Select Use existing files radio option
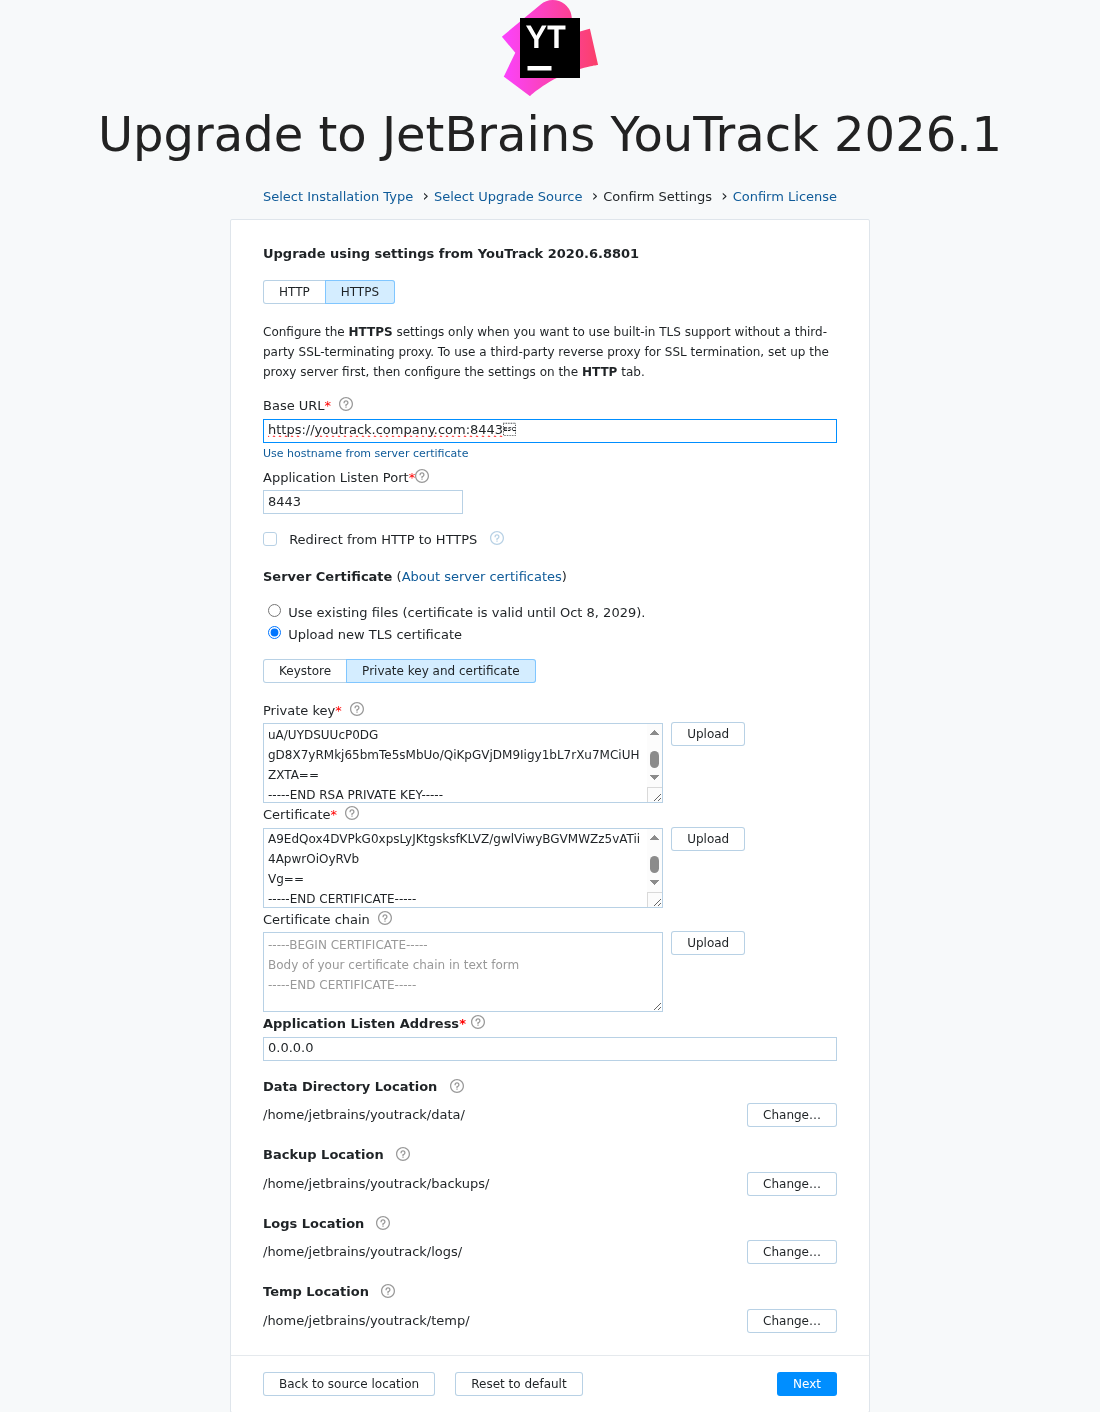The image size is (1100, 1412). point(274,611)
